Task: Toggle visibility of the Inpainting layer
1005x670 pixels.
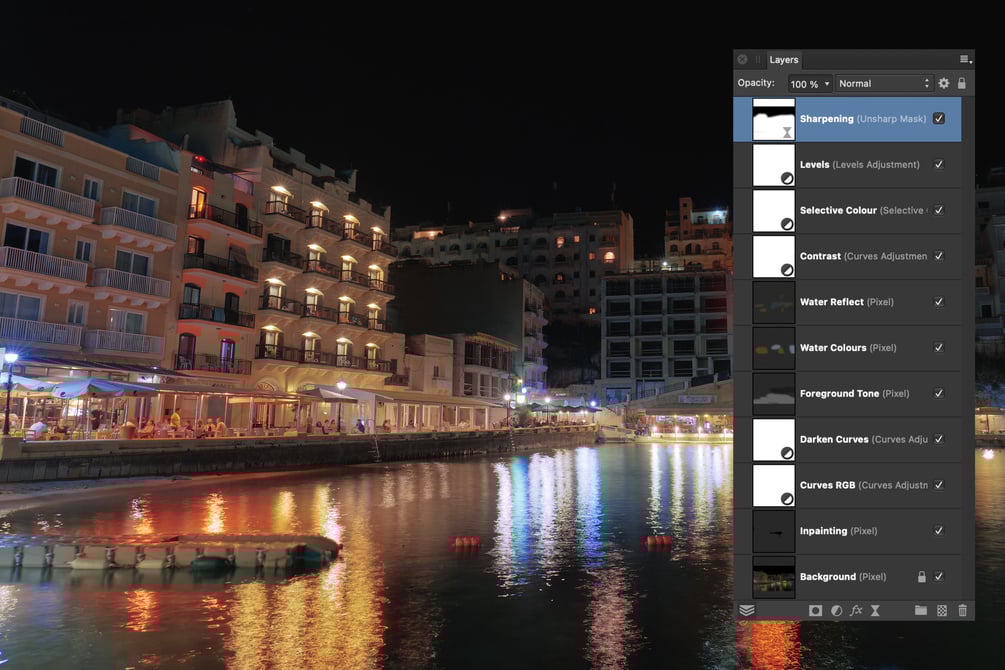Action: (939, 531)
